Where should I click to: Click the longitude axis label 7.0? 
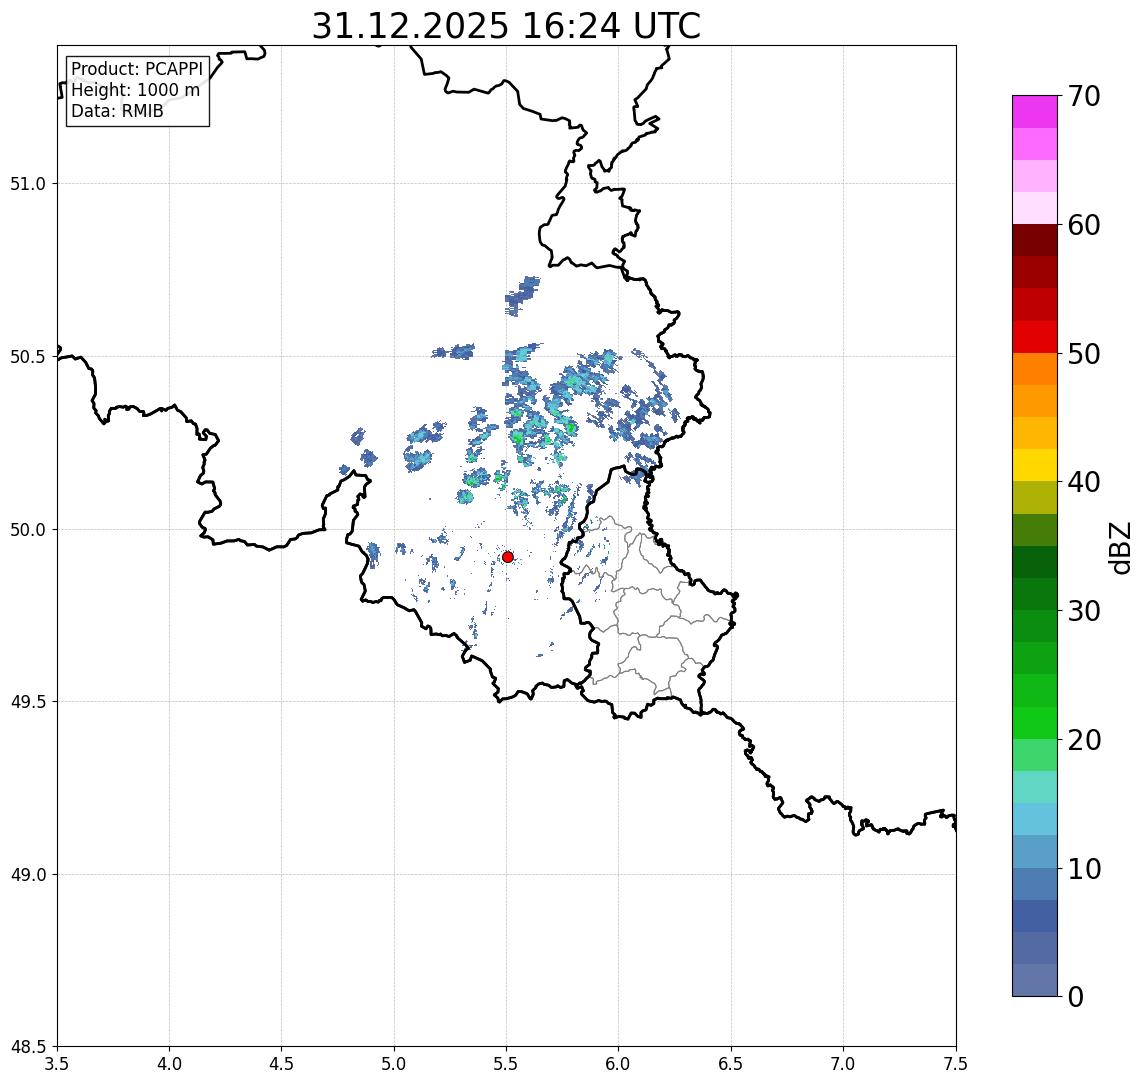(843, 1064)
